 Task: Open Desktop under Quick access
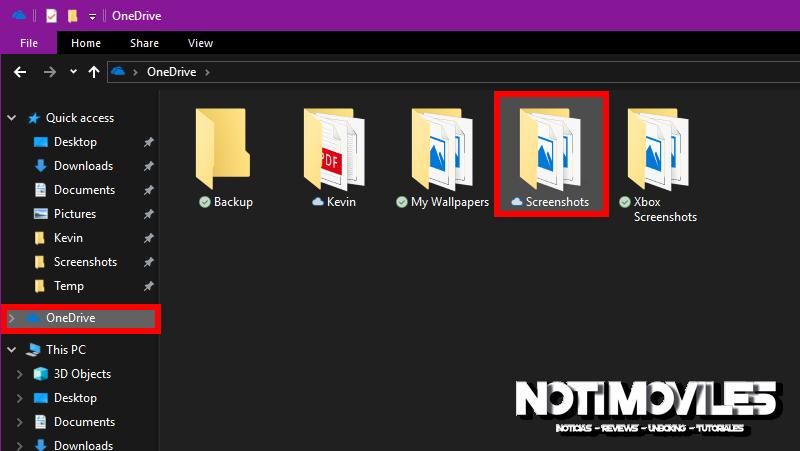tap(75, 142)
